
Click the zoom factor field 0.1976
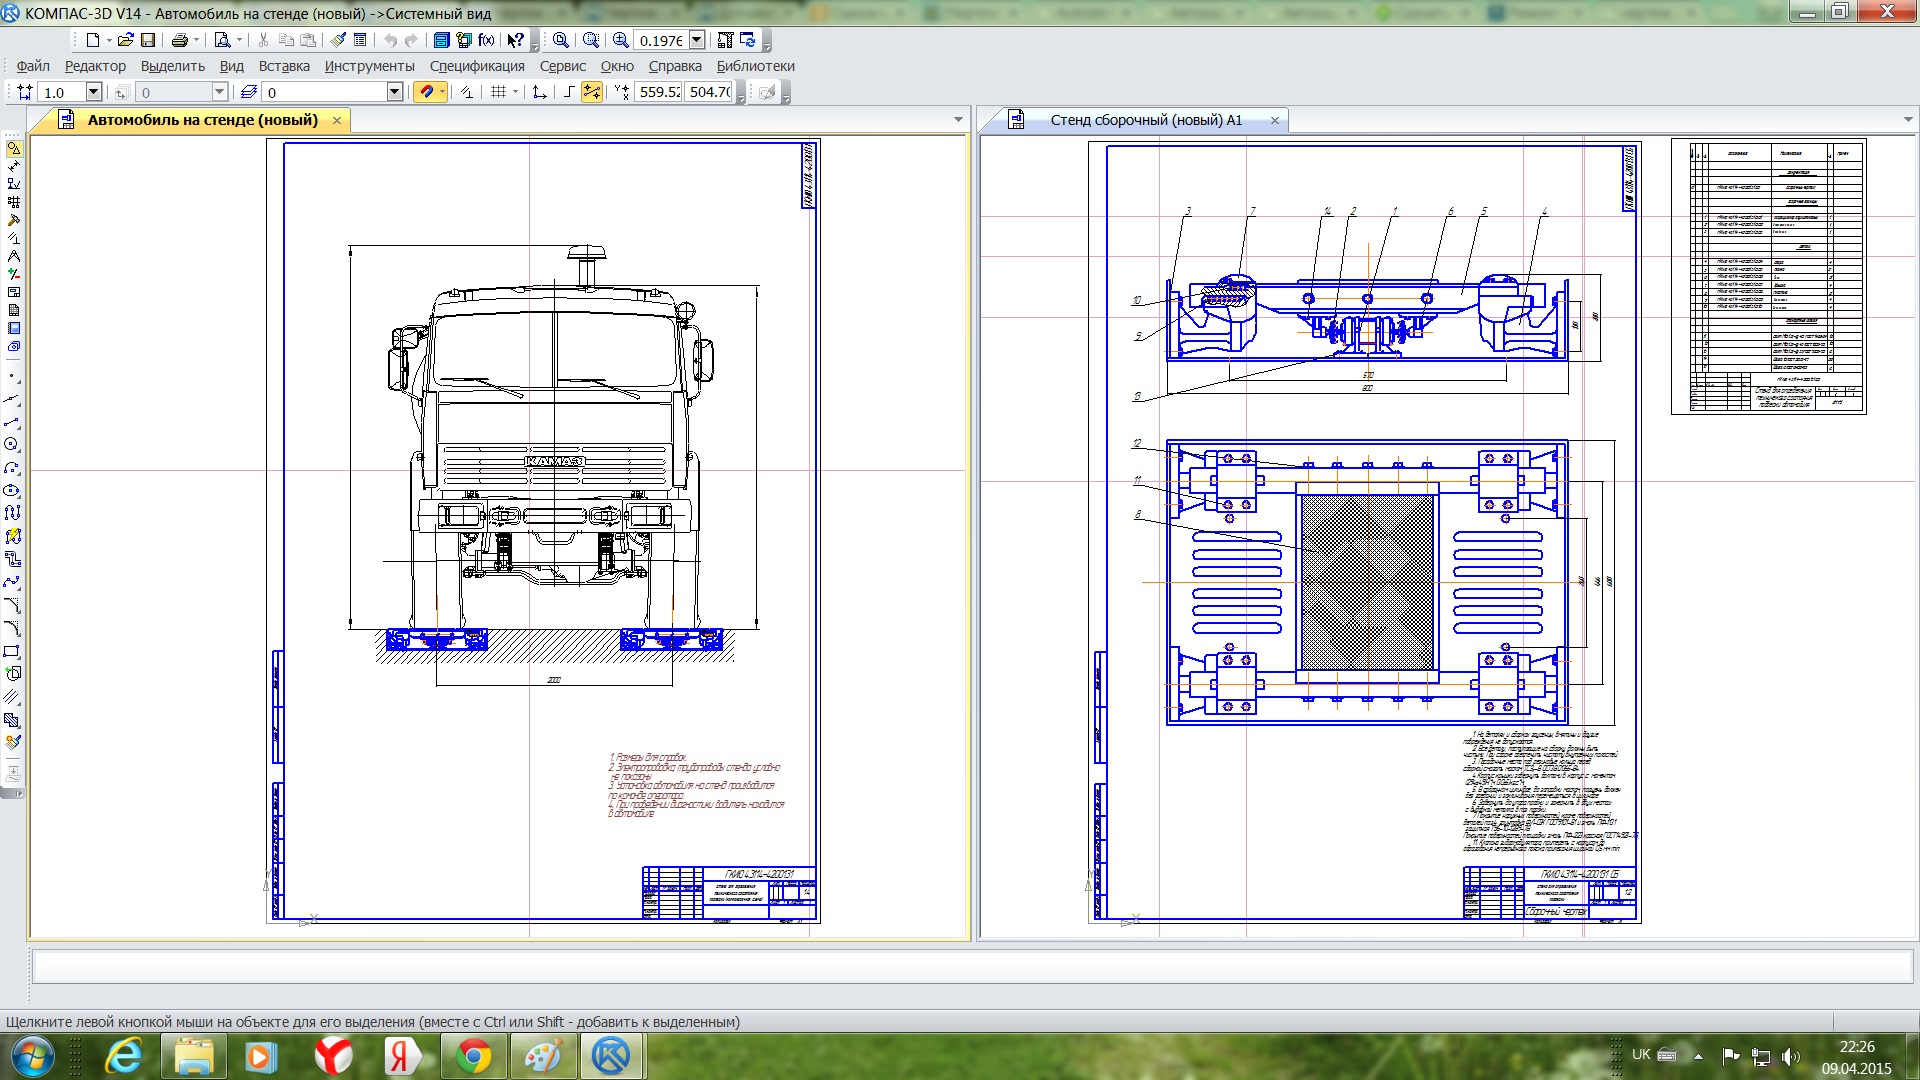point(661,40)
